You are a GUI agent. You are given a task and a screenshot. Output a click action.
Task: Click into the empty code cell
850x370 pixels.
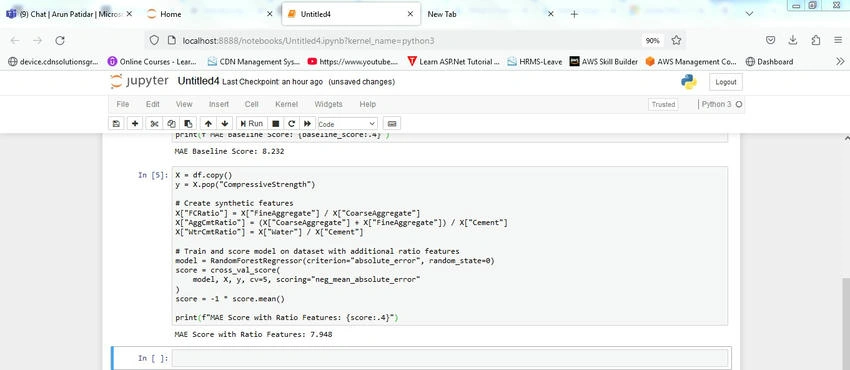coord(450,358)
